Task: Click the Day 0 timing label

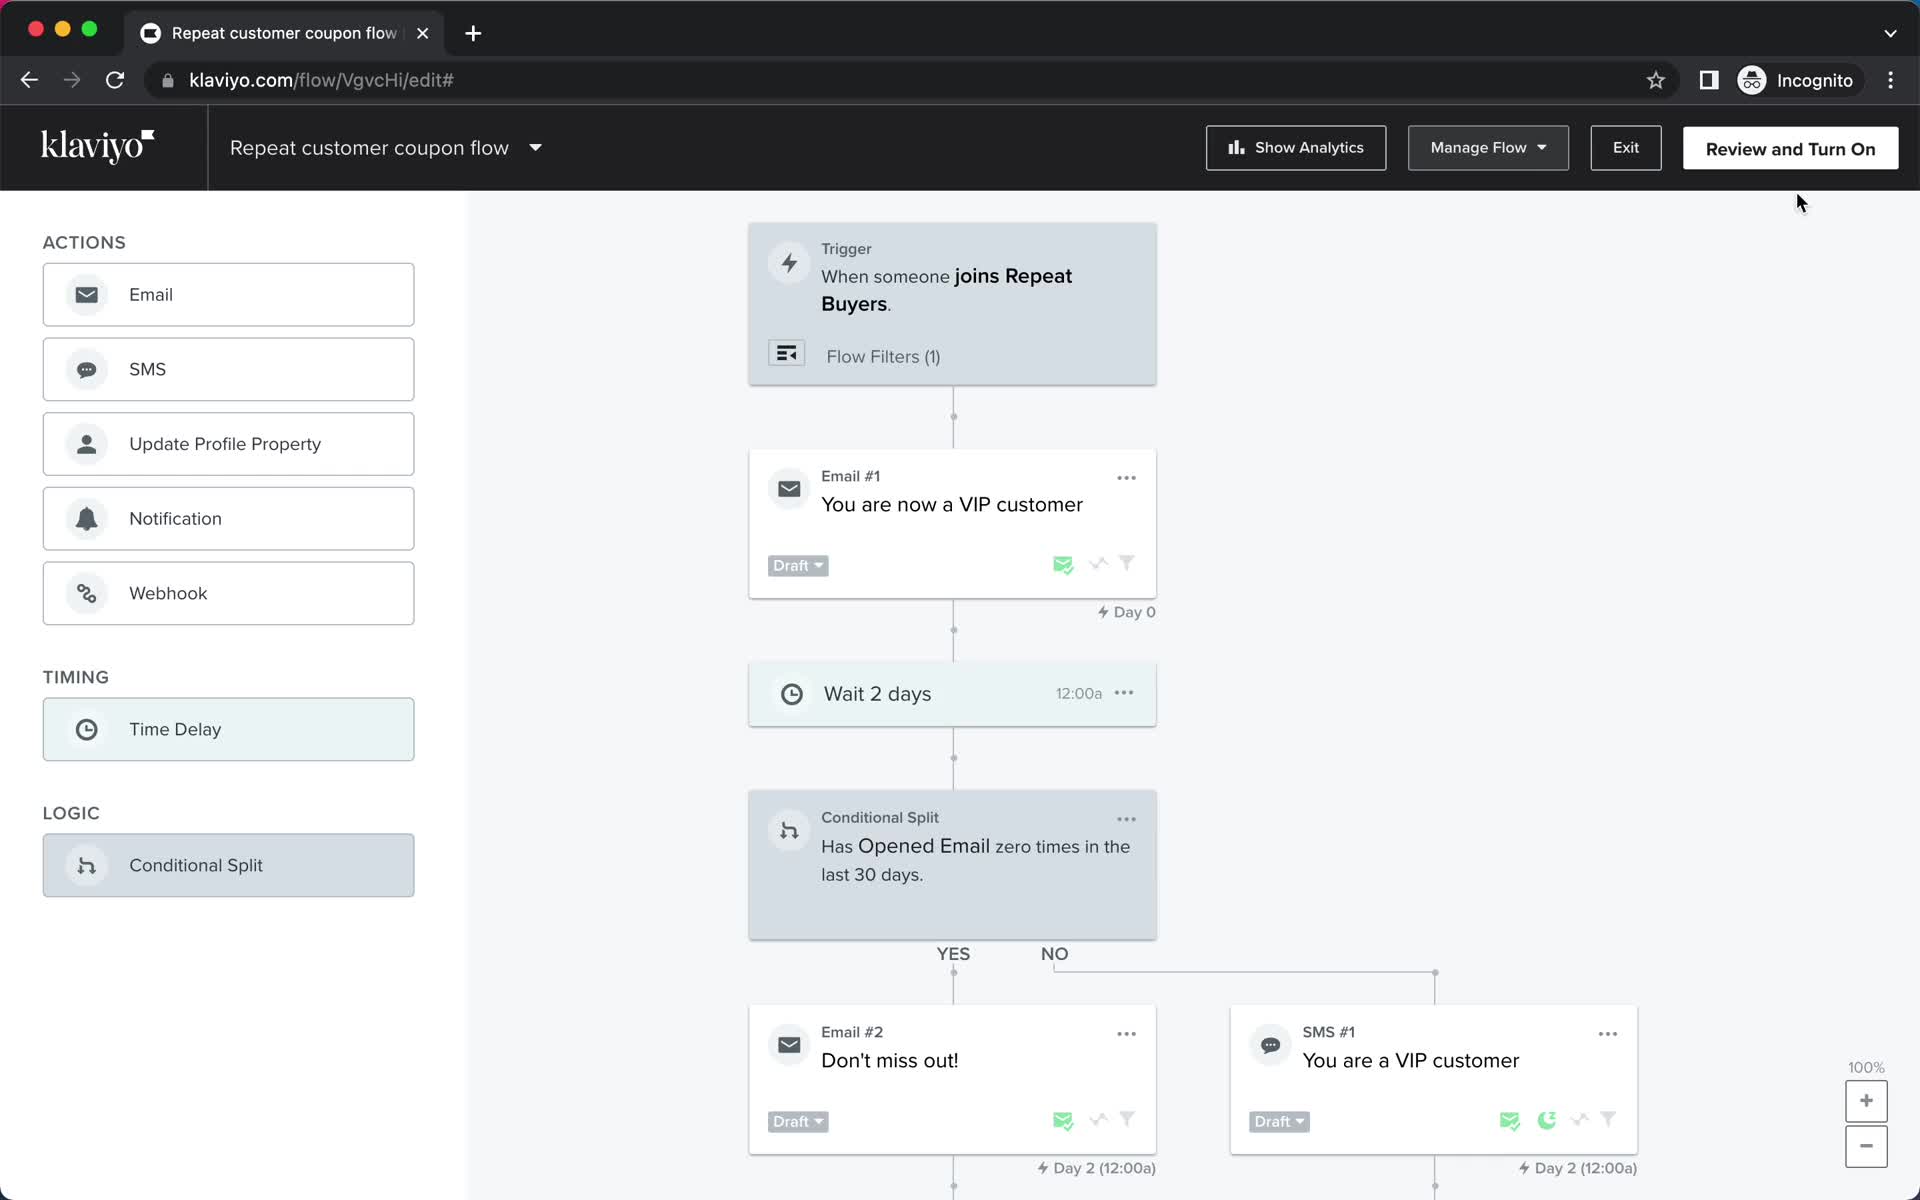Action: pos(1127,612)
